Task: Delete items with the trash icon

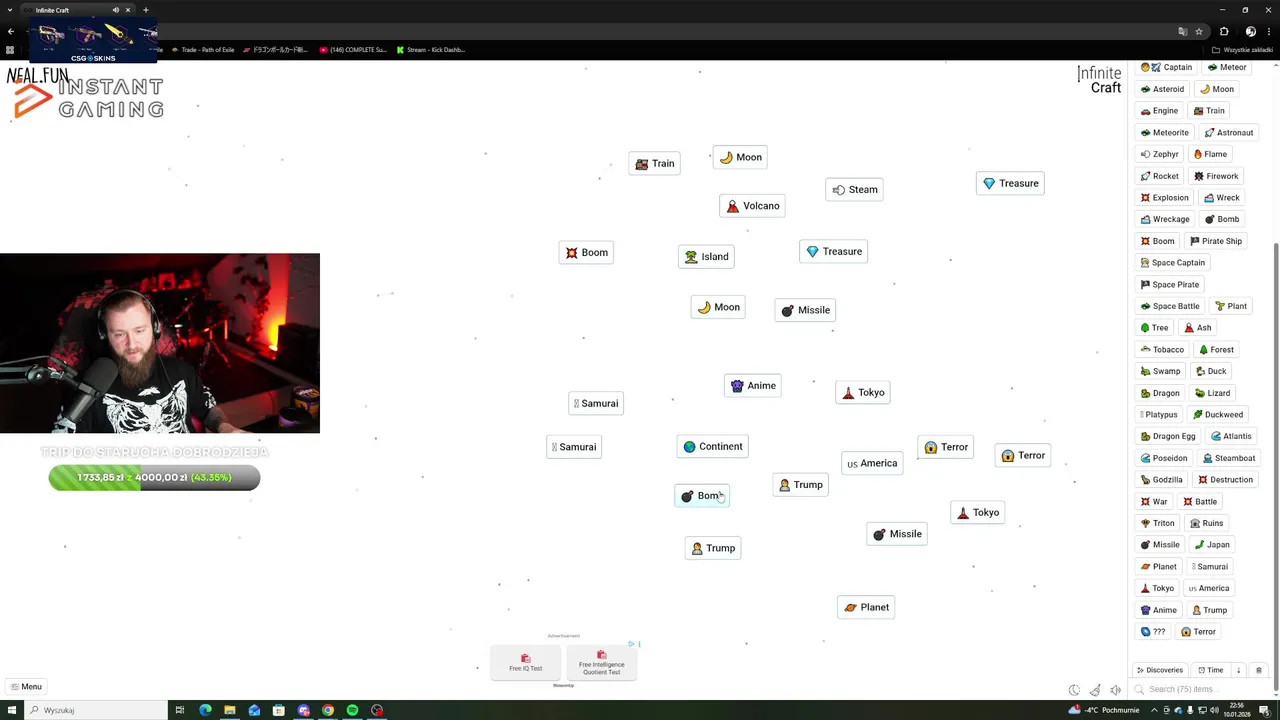Action: click(1259, 670)
